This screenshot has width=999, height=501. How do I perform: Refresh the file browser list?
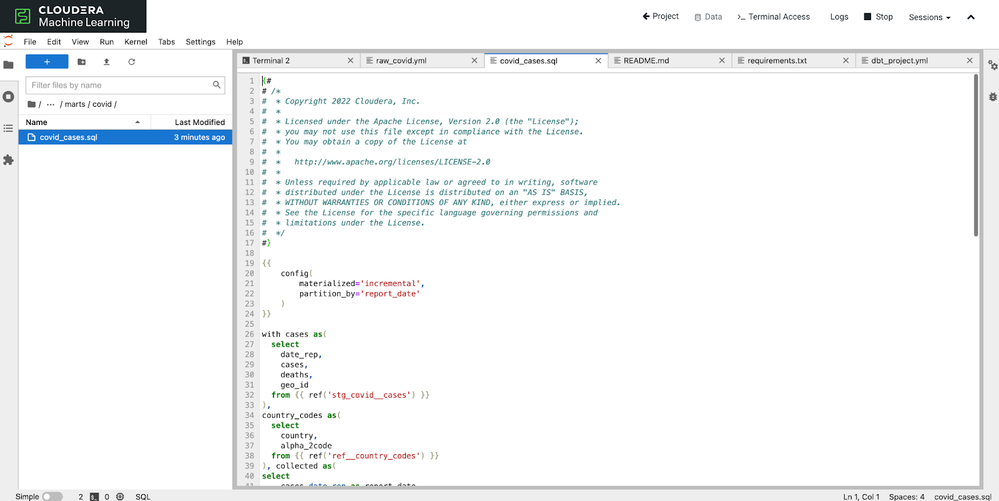(131, 62)
